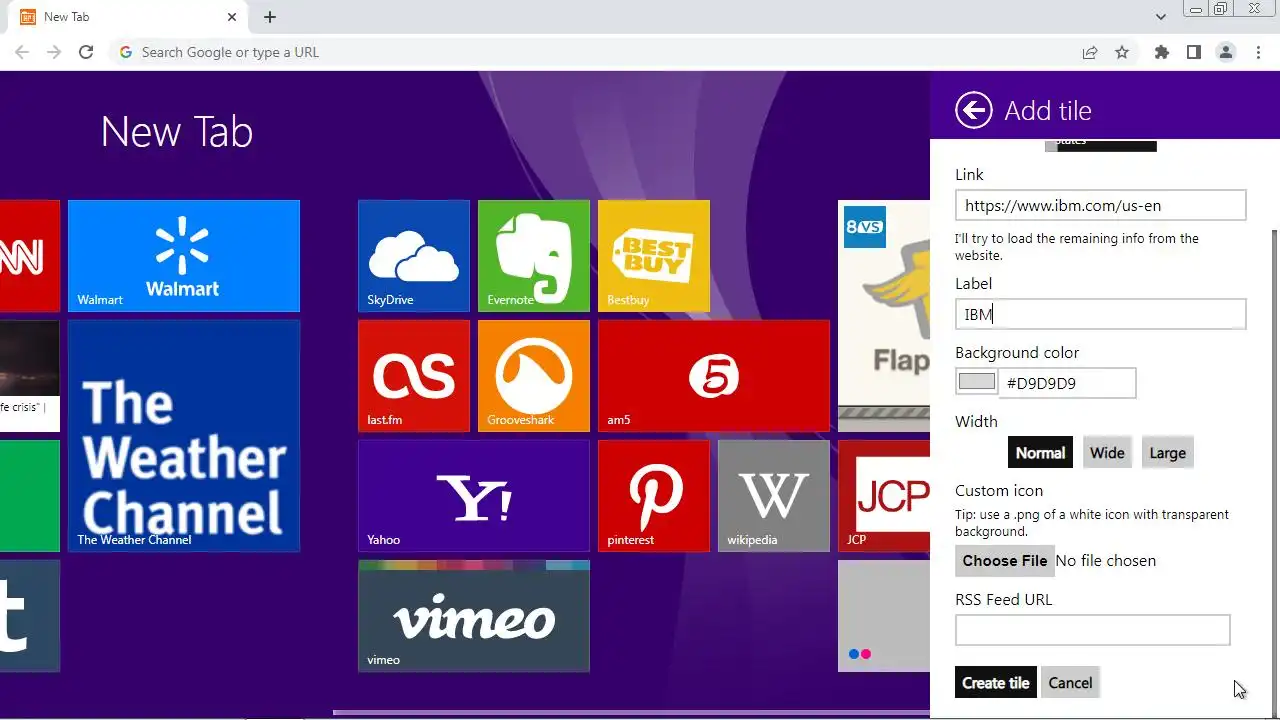The image size is (1280, 720).
Task: Open the SkyDrive tile
Action: [x=414, y=256]
